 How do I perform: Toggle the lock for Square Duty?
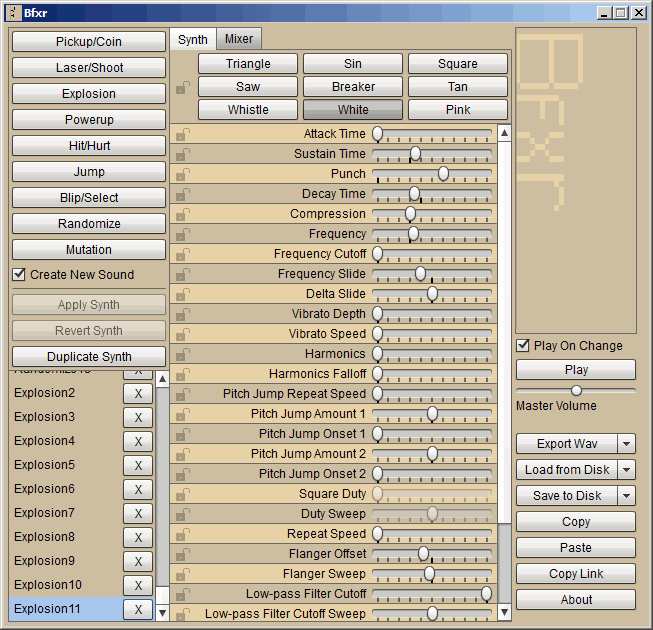[x=182, y=494]
